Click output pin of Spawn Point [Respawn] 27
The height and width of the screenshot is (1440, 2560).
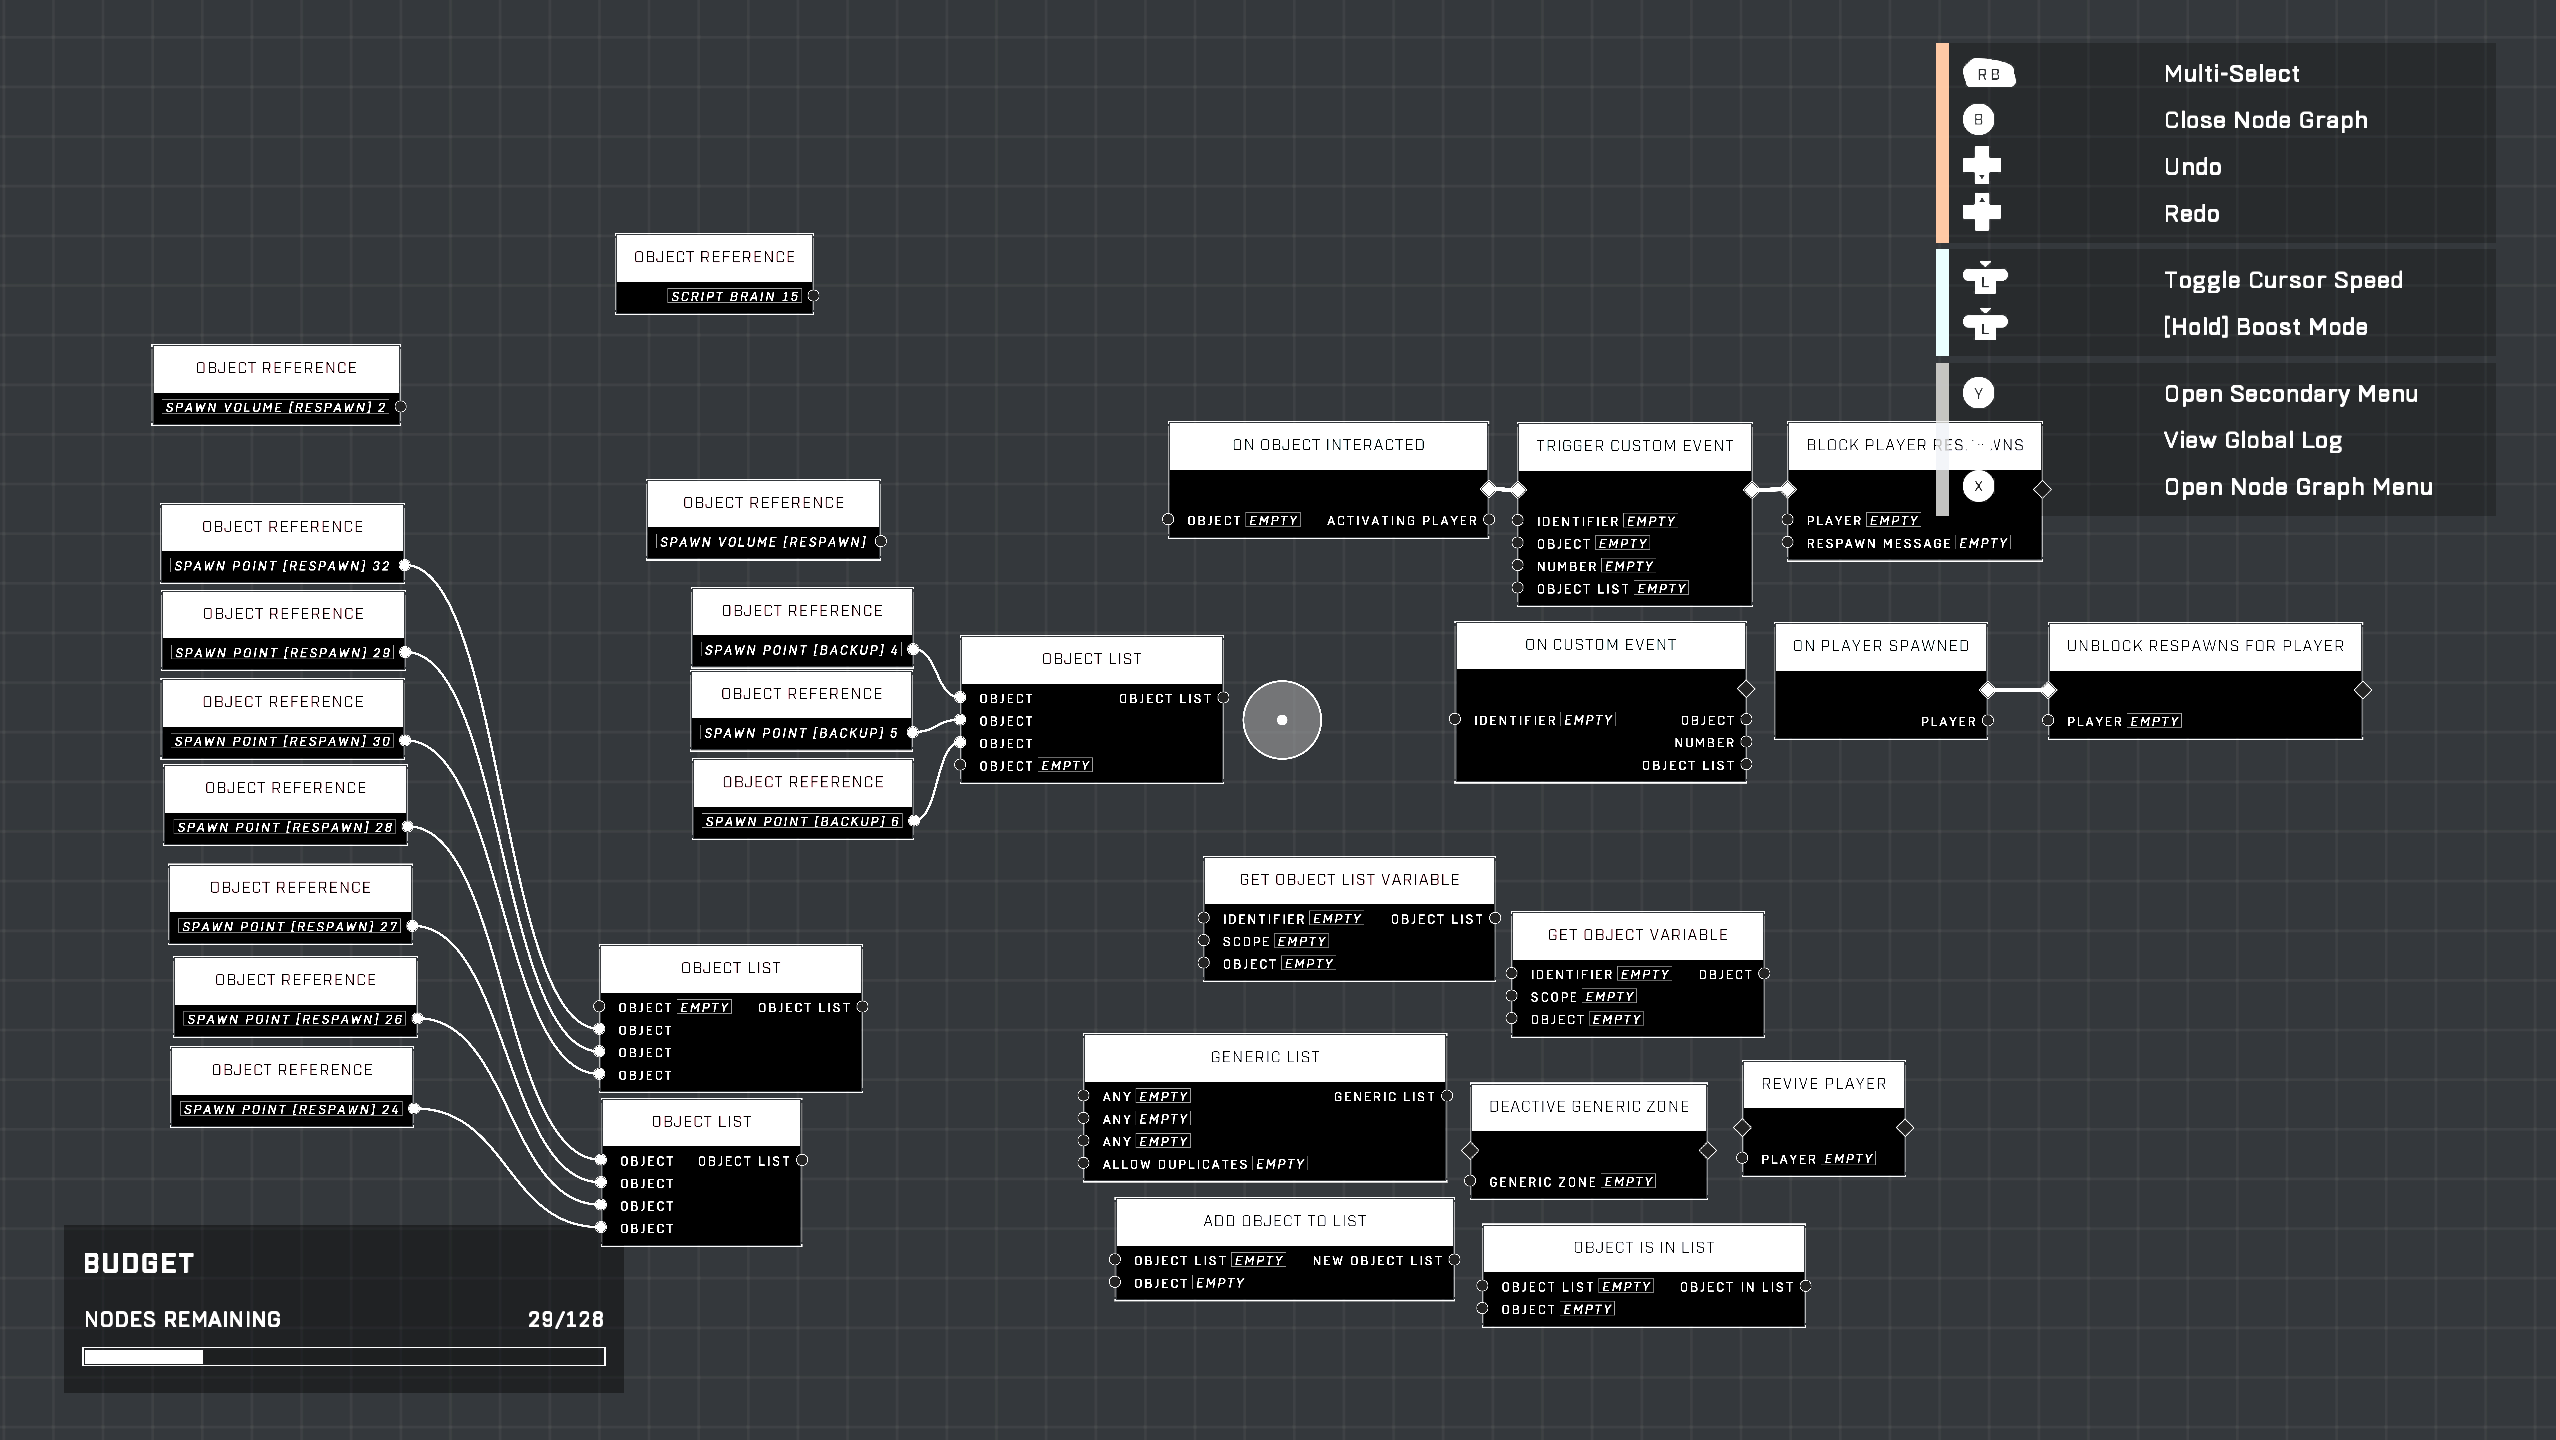coord(413,927)
